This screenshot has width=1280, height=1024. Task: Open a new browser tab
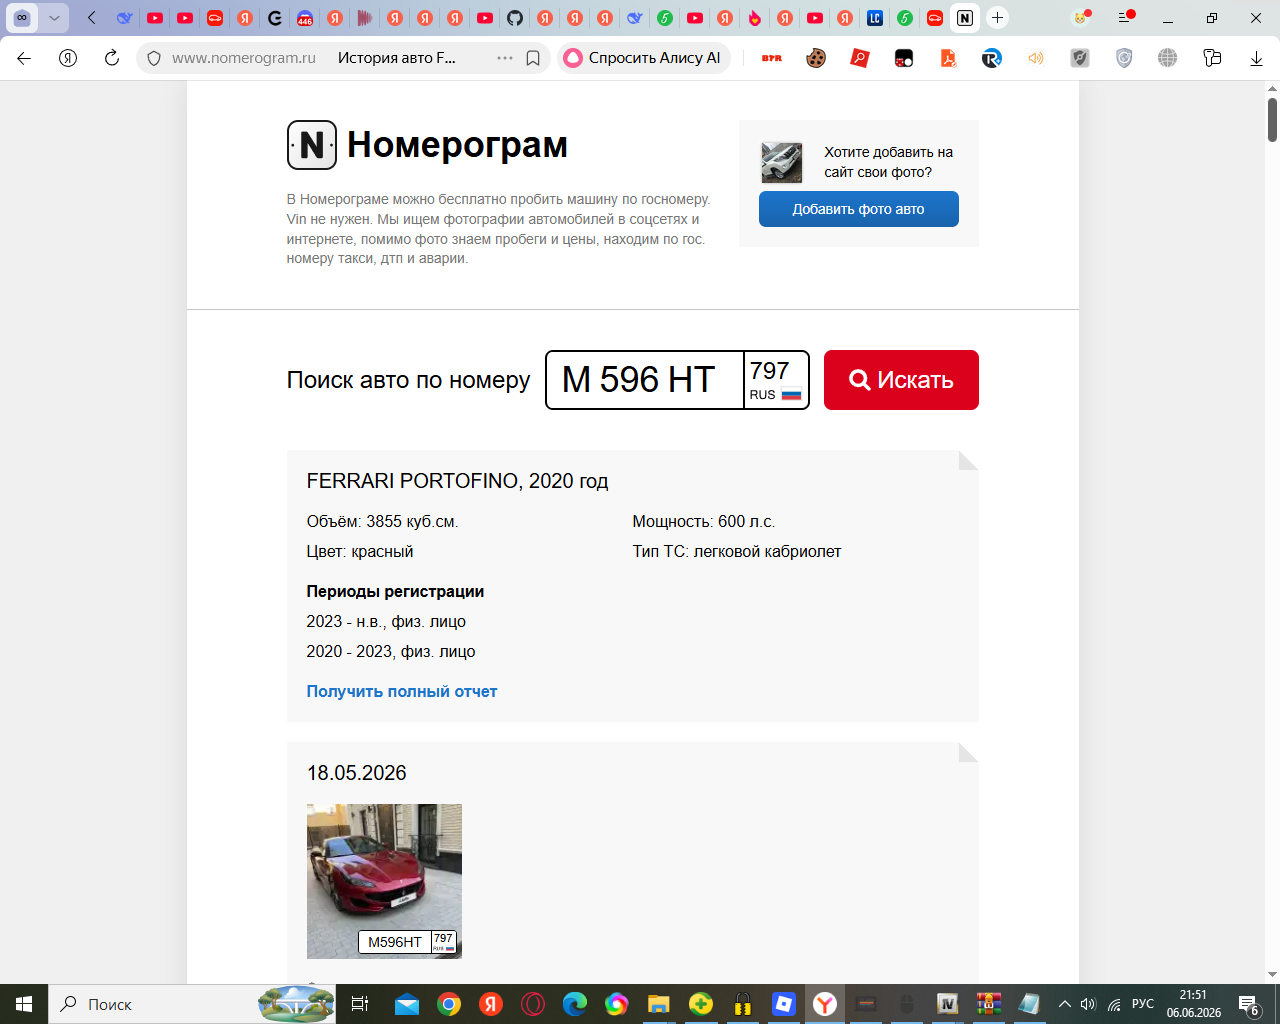tap(997, 18)
